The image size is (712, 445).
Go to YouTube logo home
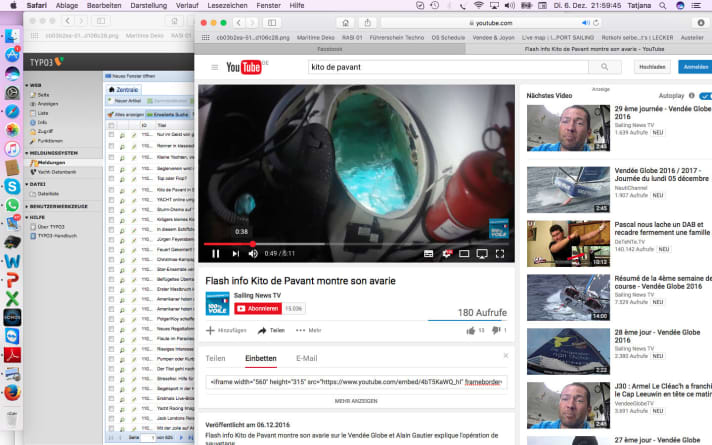pos(244,67)
